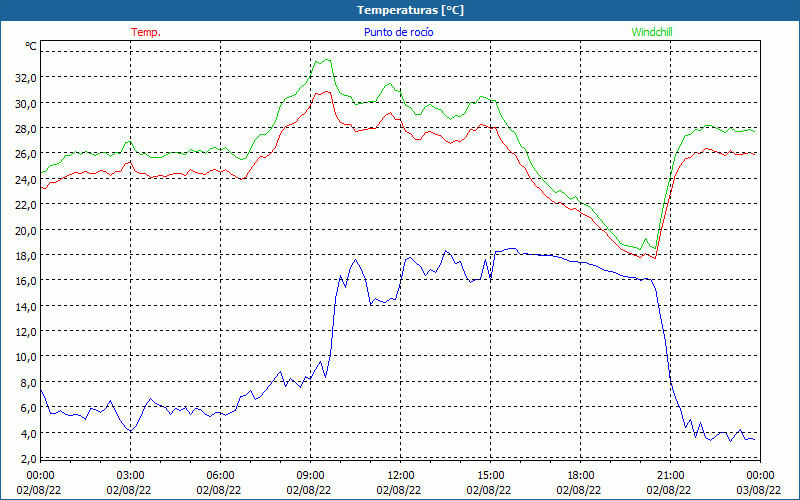
Task: Click the 22,0 y-axis value
Action: click(26, 205)
